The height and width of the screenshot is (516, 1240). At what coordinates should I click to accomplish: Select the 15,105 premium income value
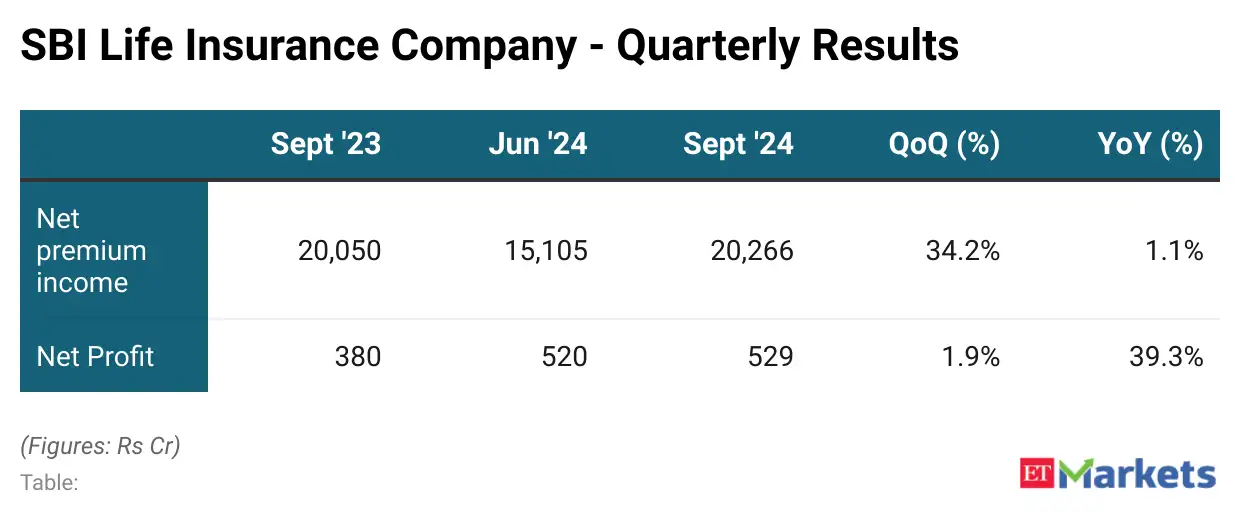545,251
